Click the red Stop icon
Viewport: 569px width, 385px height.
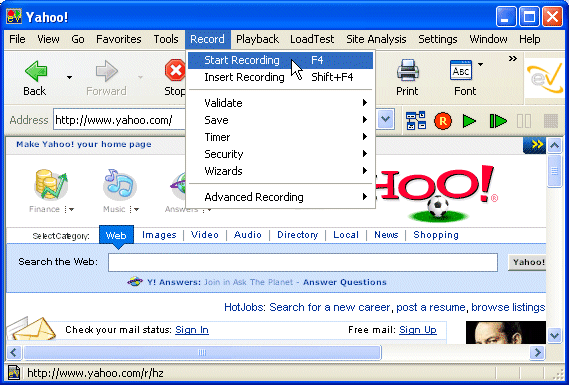pyautogui.click(x=175, y=70)
